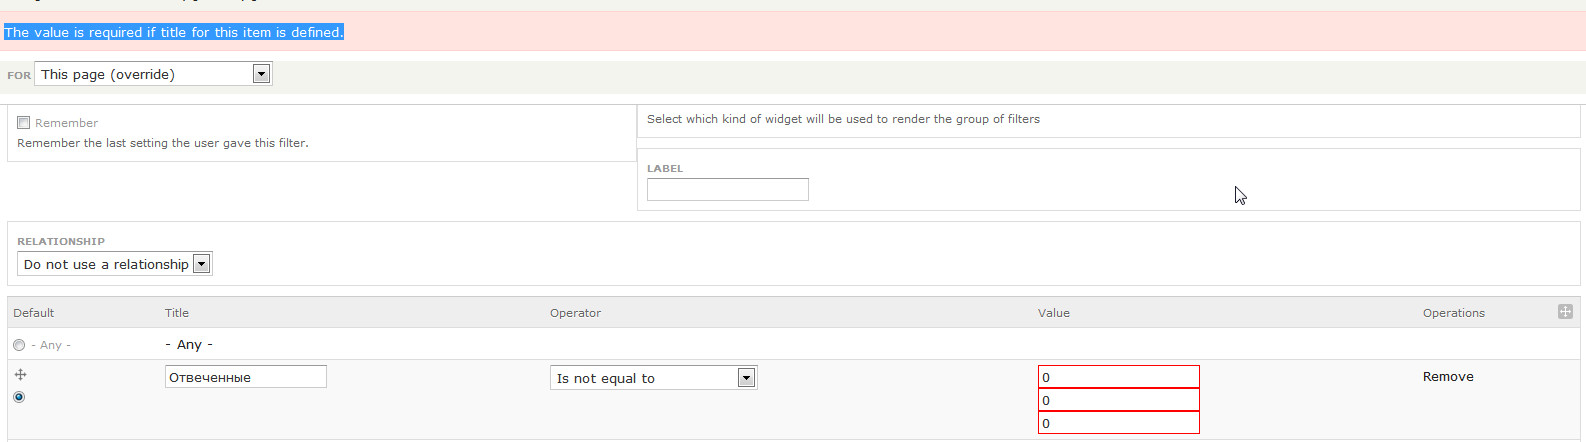This screenshot has width=1586, height=442.
Task: Click the highlighted error message text
Action: coord(174,32)
